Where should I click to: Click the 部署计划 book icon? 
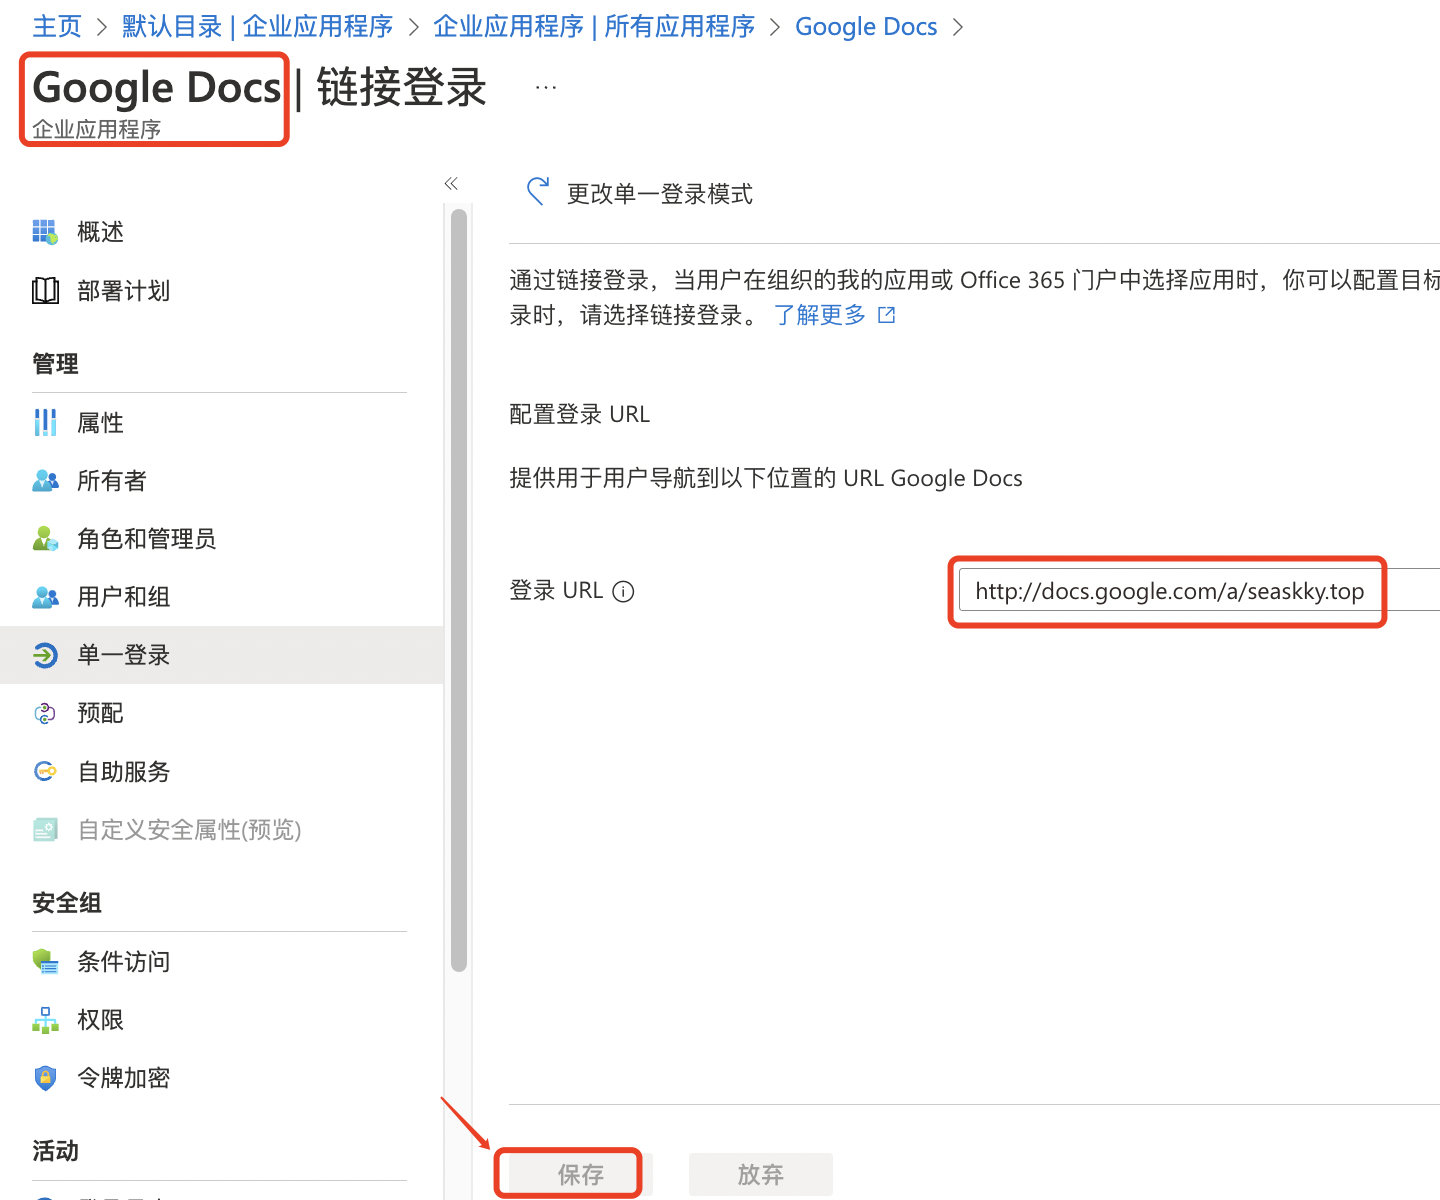coord(45,291)
